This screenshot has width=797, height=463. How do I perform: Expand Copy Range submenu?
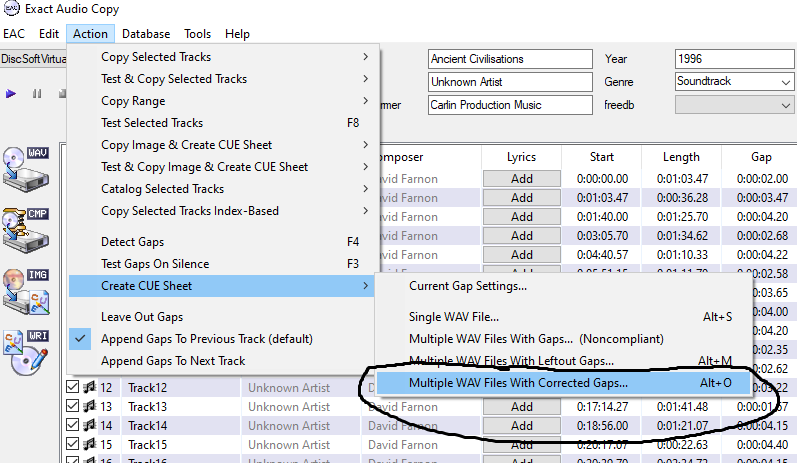point(224,101)
